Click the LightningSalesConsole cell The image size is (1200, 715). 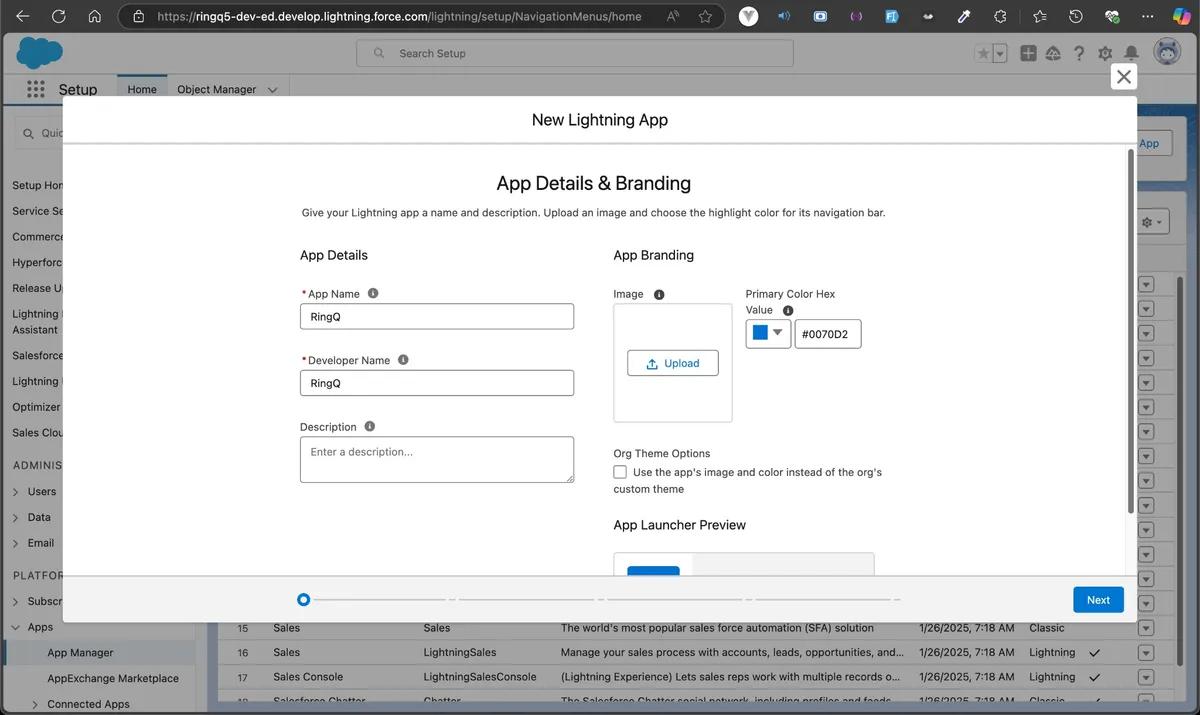(480, 677)
